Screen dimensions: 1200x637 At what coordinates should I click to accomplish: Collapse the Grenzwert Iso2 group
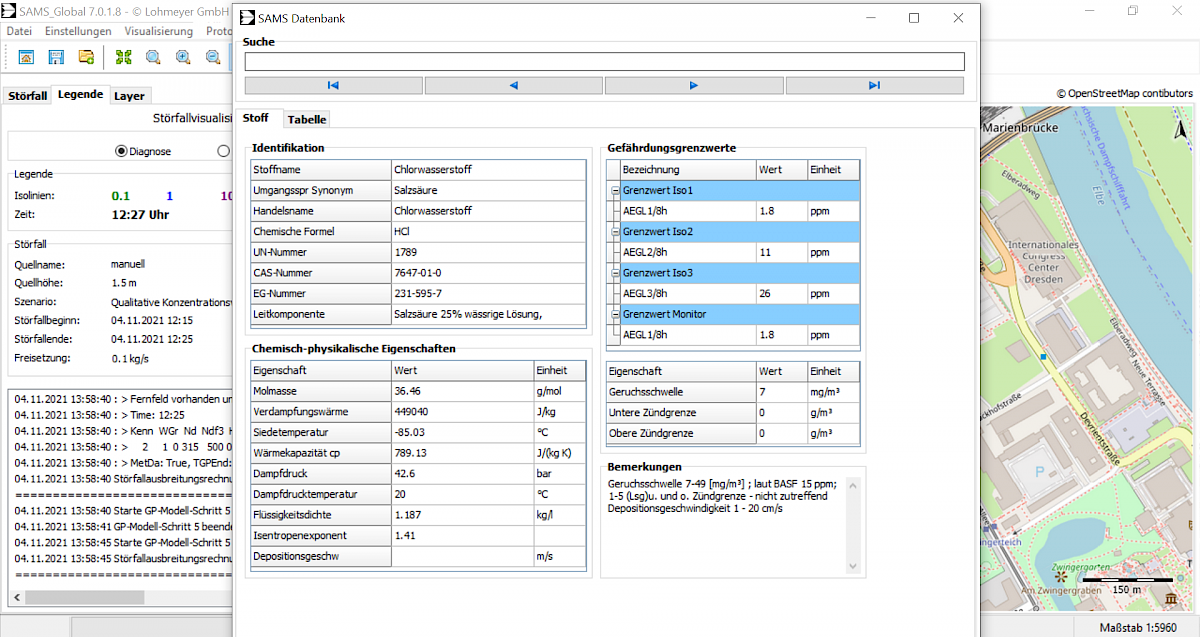click(615, 232)
